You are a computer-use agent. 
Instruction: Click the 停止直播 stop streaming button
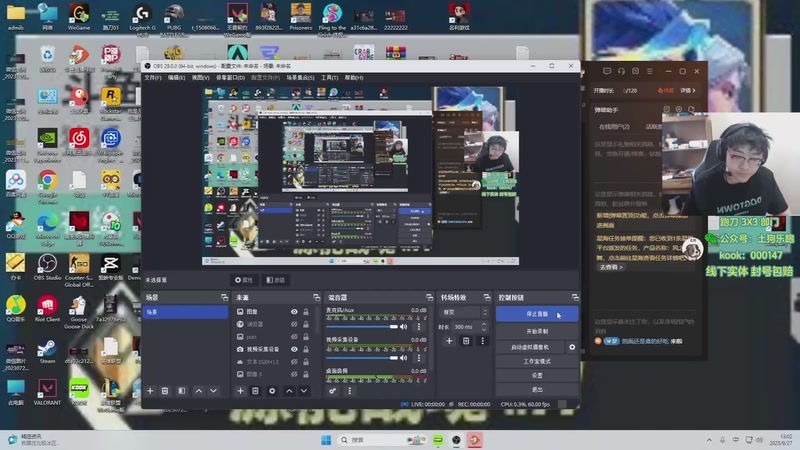[x=537, y=314]
